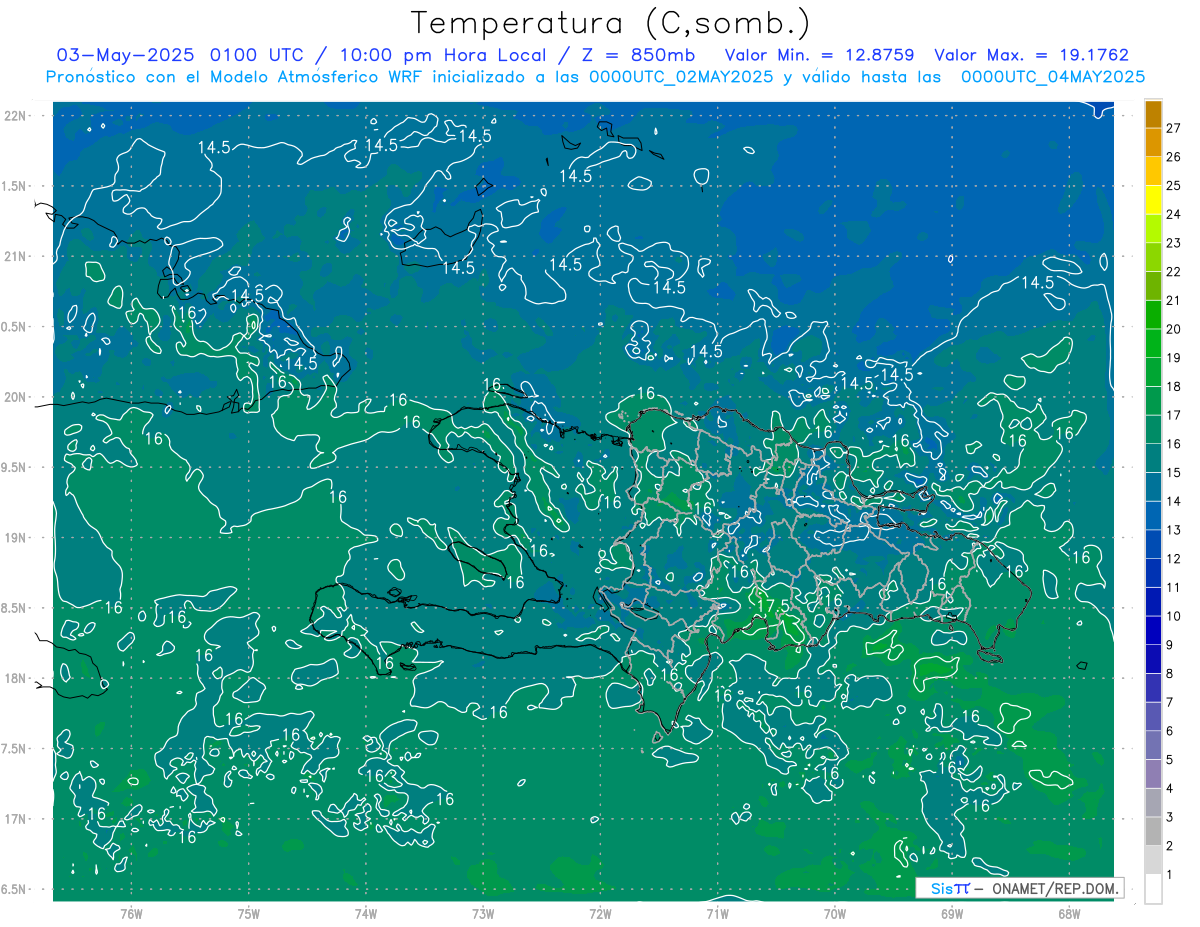This screenshot has width=1200, height=927.
Task: Click the "13" value on the color scale
Action: click(1173, 530)
